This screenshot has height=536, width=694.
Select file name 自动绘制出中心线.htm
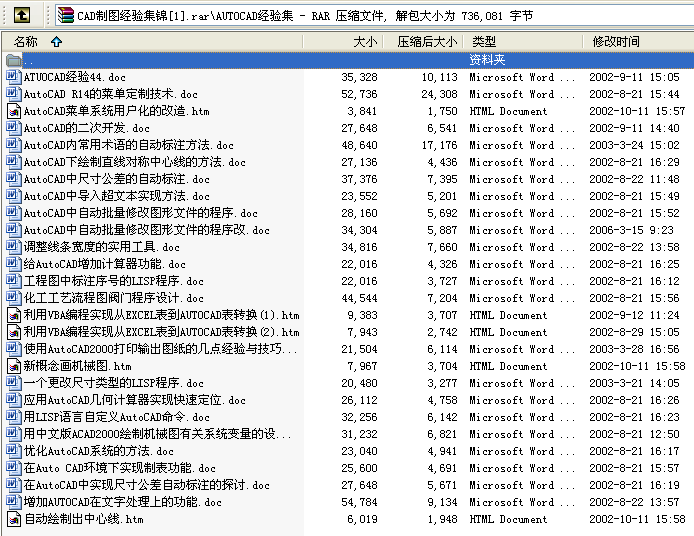pyautogui.click(x=84, y=519)
